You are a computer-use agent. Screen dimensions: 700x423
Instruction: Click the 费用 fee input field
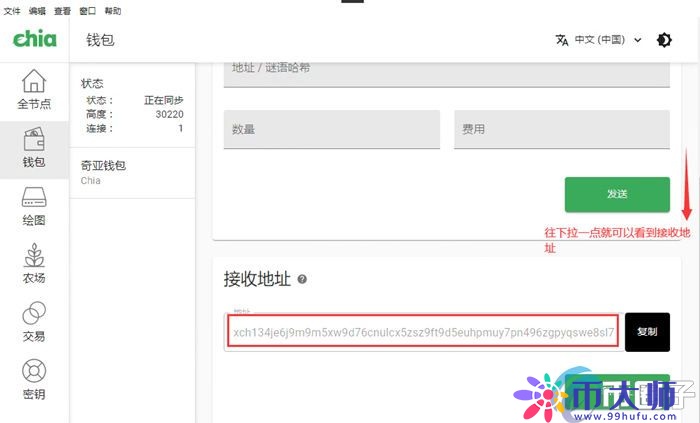(x=561, y=130)
